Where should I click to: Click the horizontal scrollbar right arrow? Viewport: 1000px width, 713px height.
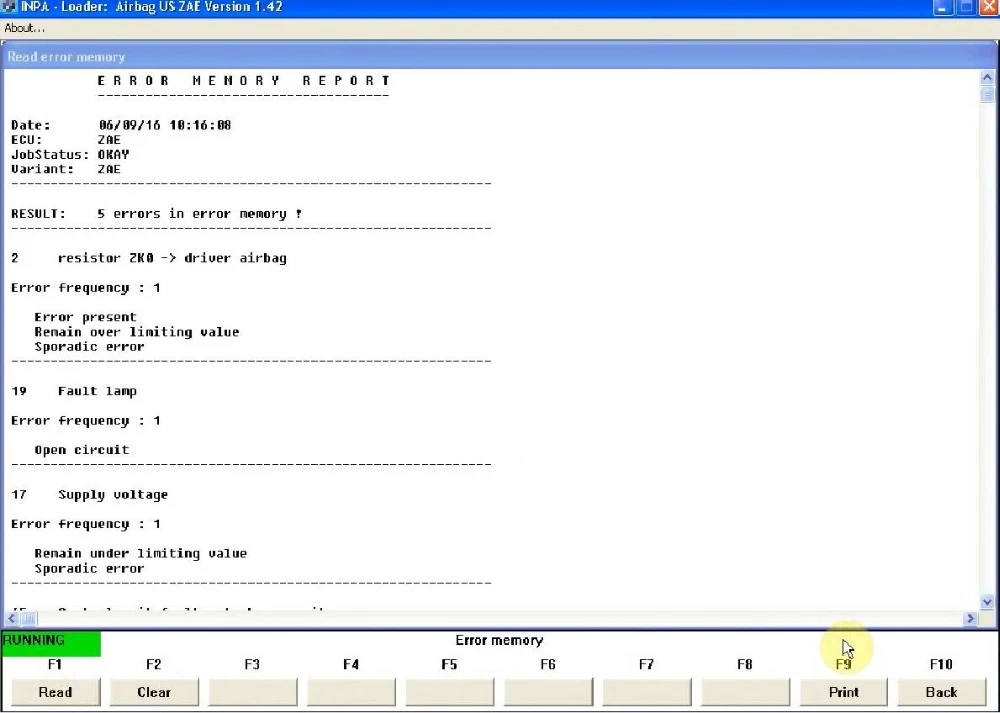[971, 619]
